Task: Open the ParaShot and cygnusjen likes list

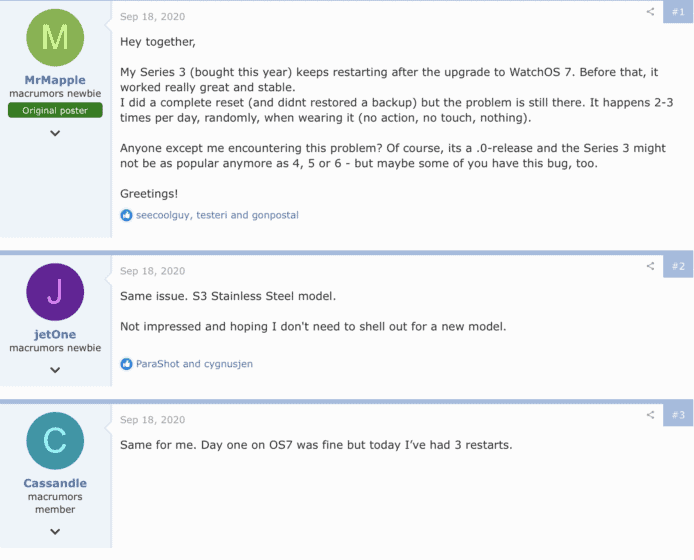Action: (x=194, y=364)
